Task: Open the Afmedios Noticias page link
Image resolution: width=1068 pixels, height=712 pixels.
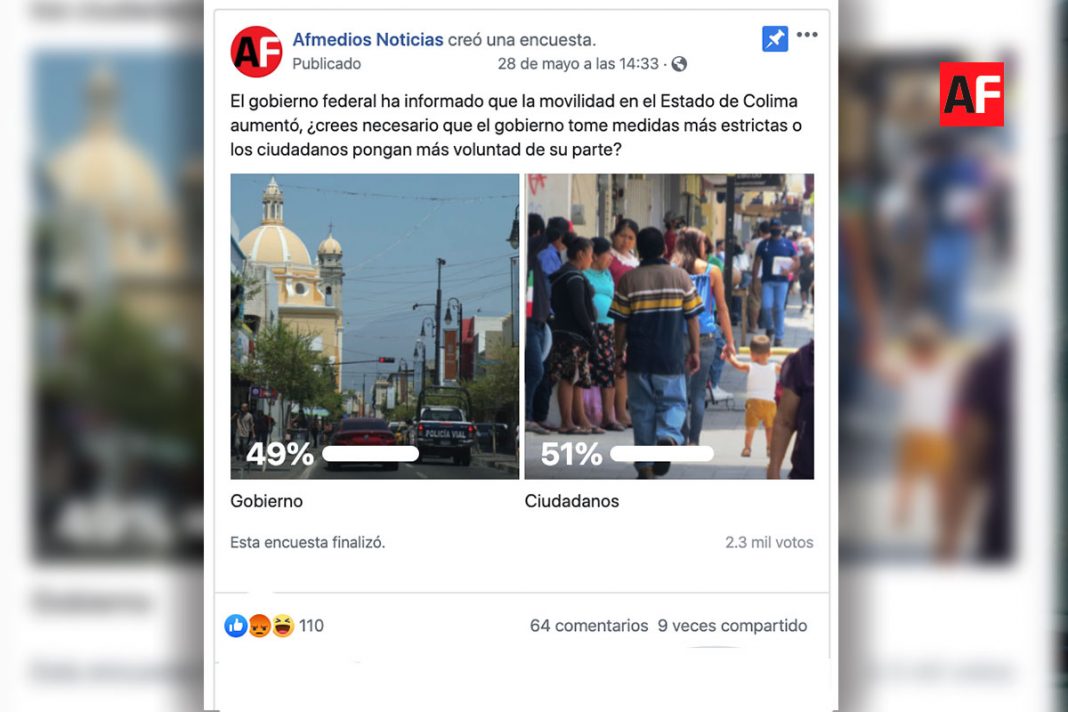Action: coord(368,40)
